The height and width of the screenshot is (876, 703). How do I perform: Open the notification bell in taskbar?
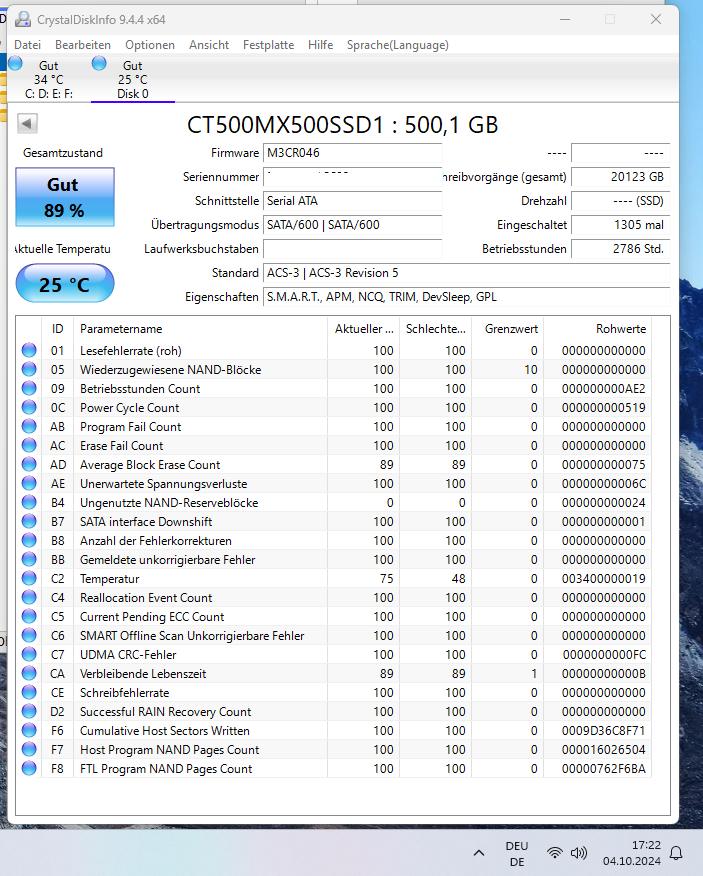(676, 853)
